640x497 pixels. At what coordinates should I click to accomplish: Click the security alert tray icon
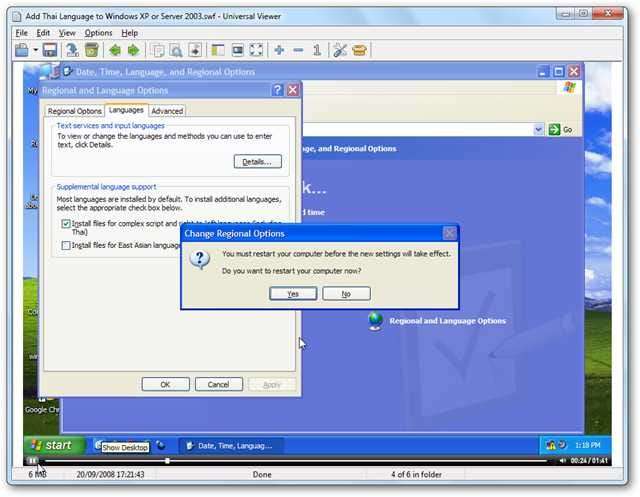click(550, 445)
